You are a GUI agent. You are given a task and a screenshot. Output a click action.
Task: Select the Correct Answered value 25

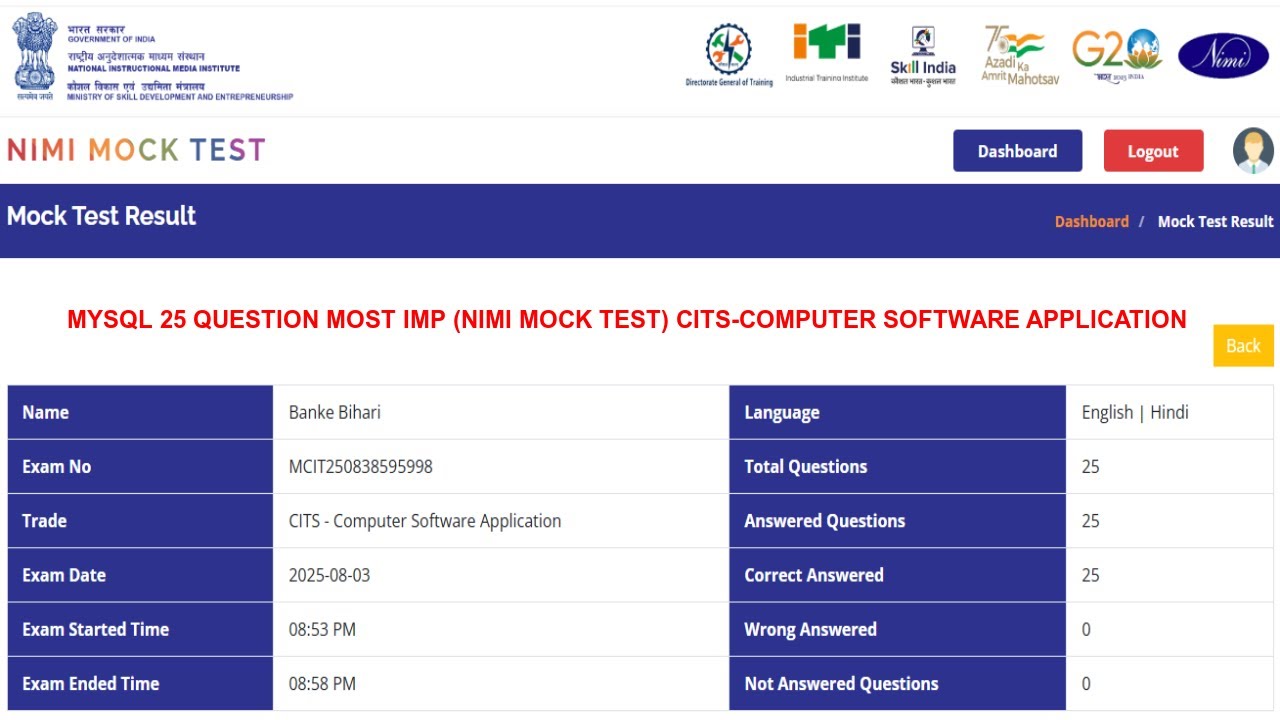point(1091,575)
